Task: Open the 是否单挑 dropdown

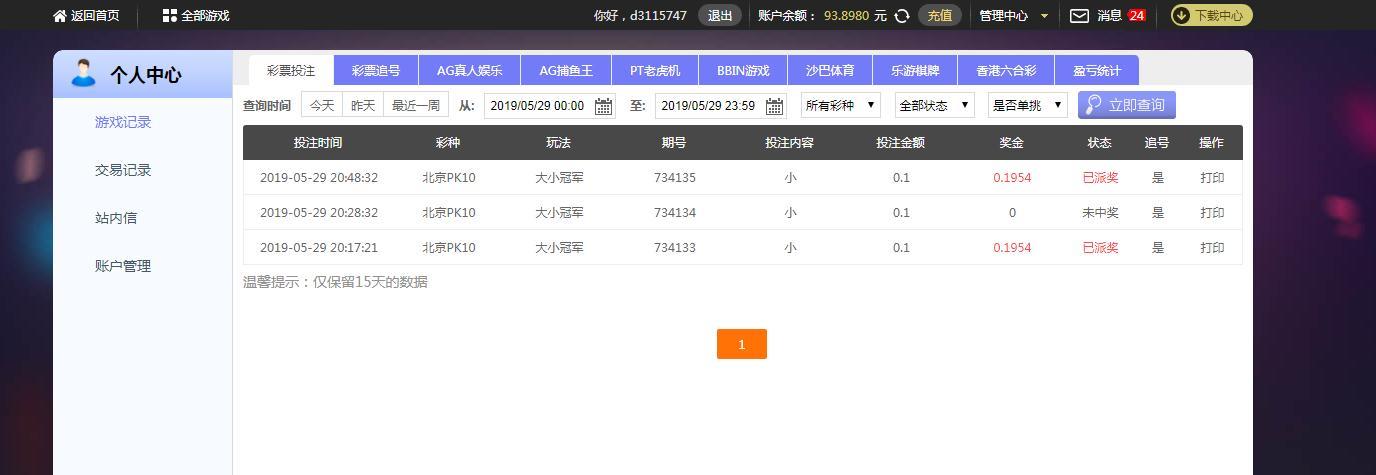Action: tap(1027, 105)
